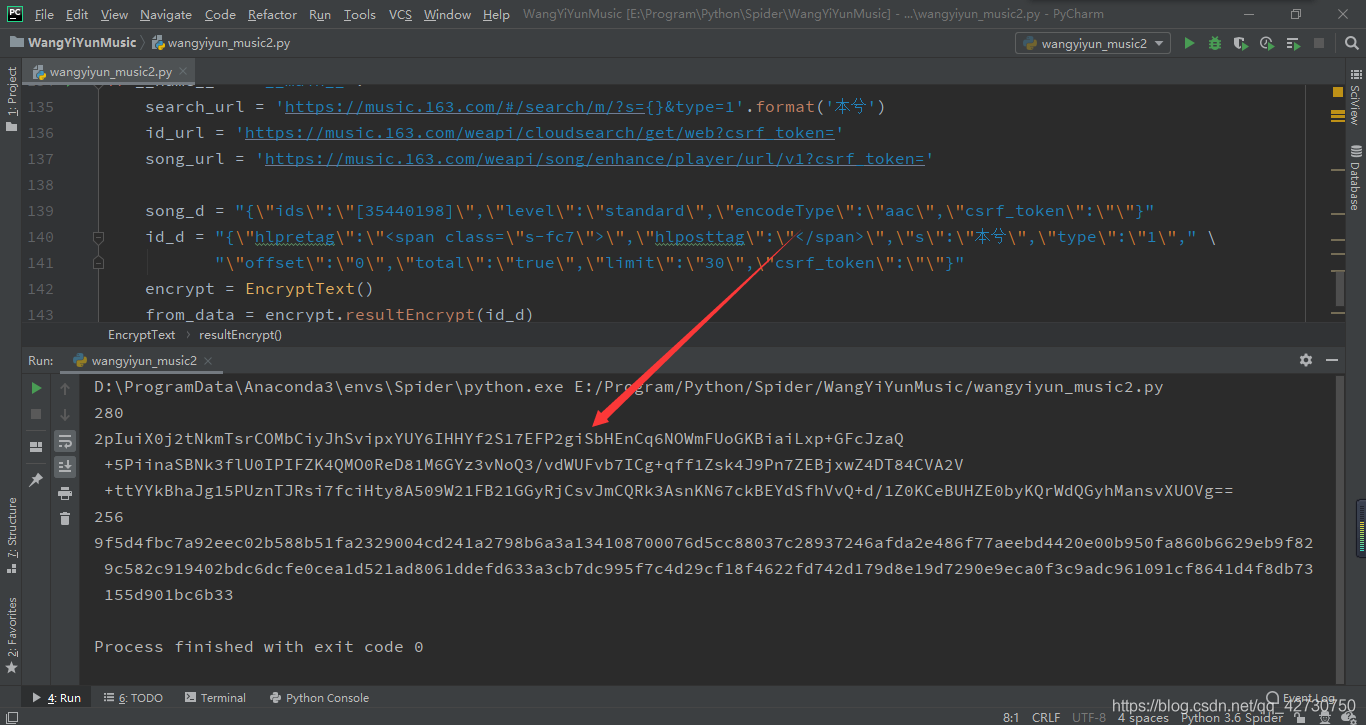Image resolution: width=1366 pixels, height=725 pixels.
Task: Rerun the script from the Run panel
Action: [36, 388]
